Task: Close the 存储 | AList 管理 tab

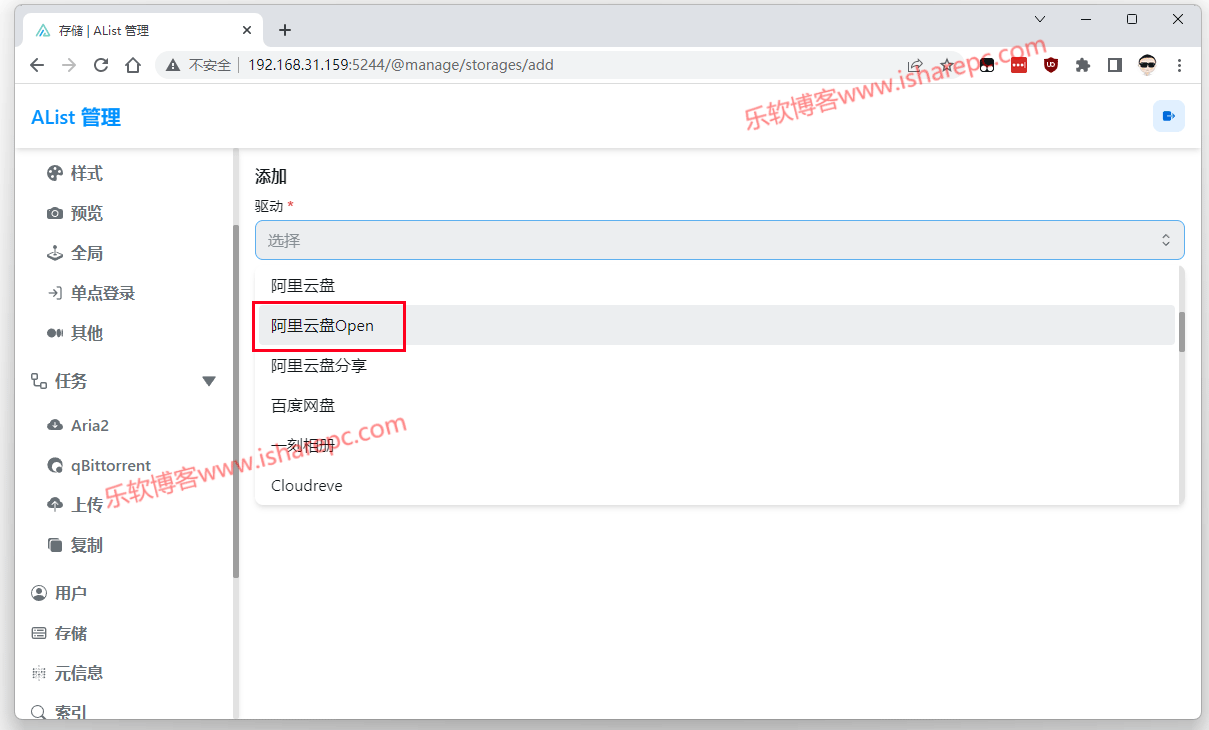Action: point(249,30)
